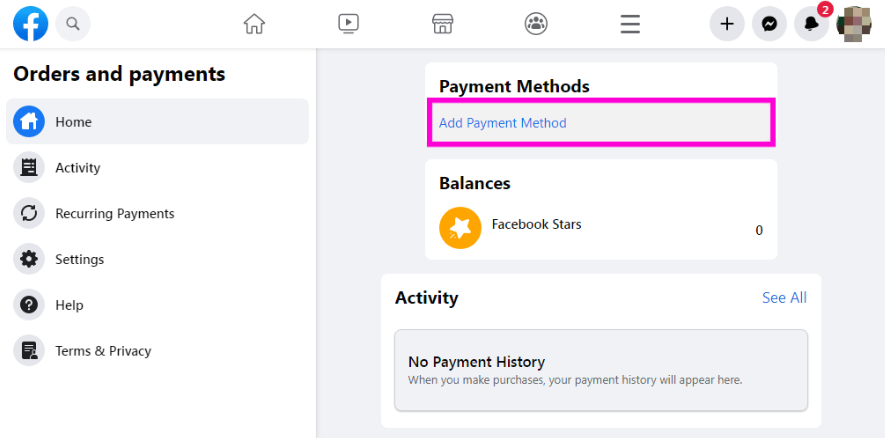Open Settings in the payments sidebar
885x438 pixels.
(157, 259)
